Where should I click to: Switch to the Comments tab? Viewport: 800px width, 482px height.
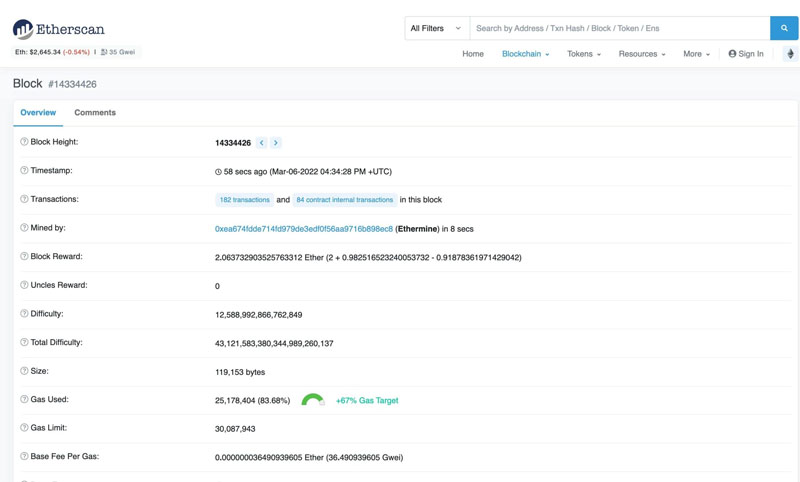[x=95, y=113]
